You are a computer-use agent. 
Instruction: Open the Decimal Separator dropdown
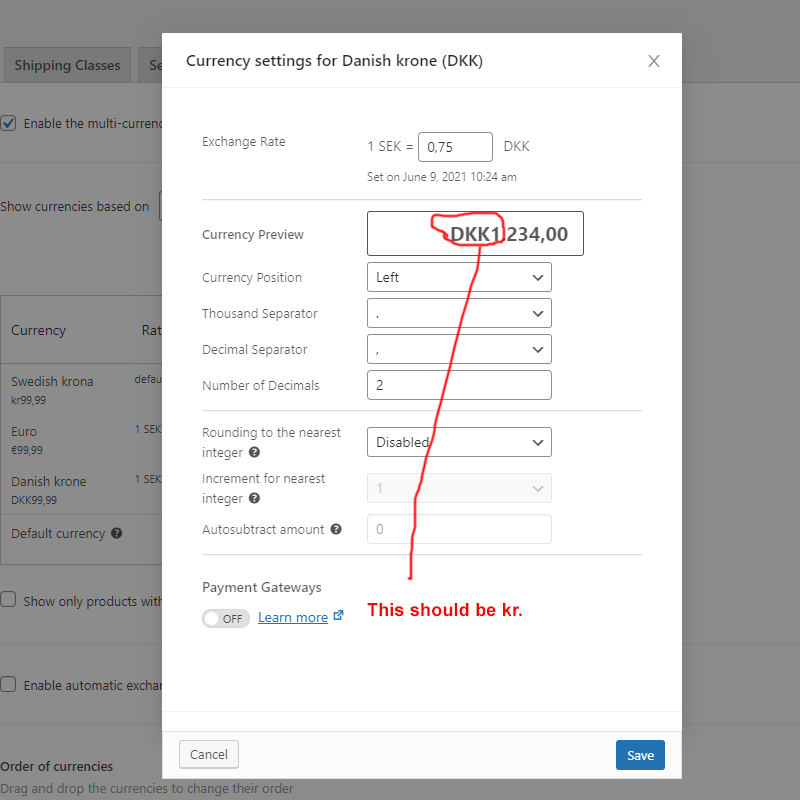459,349
